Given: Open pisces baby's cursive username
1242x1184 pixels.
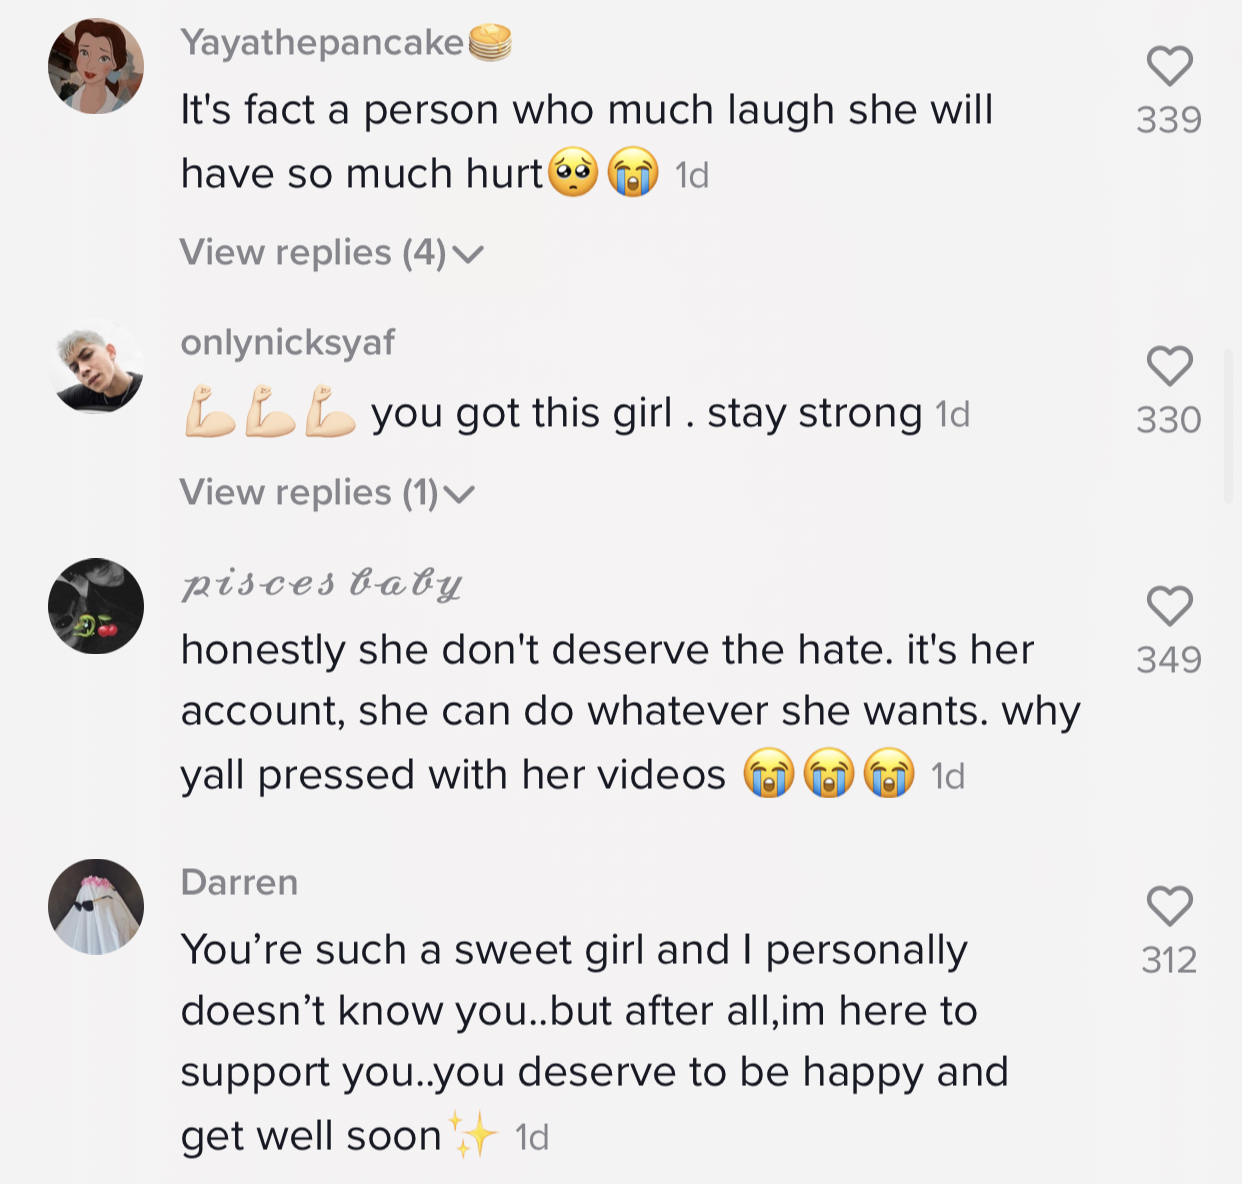Looking at the screenshot, I should point(321,583).
